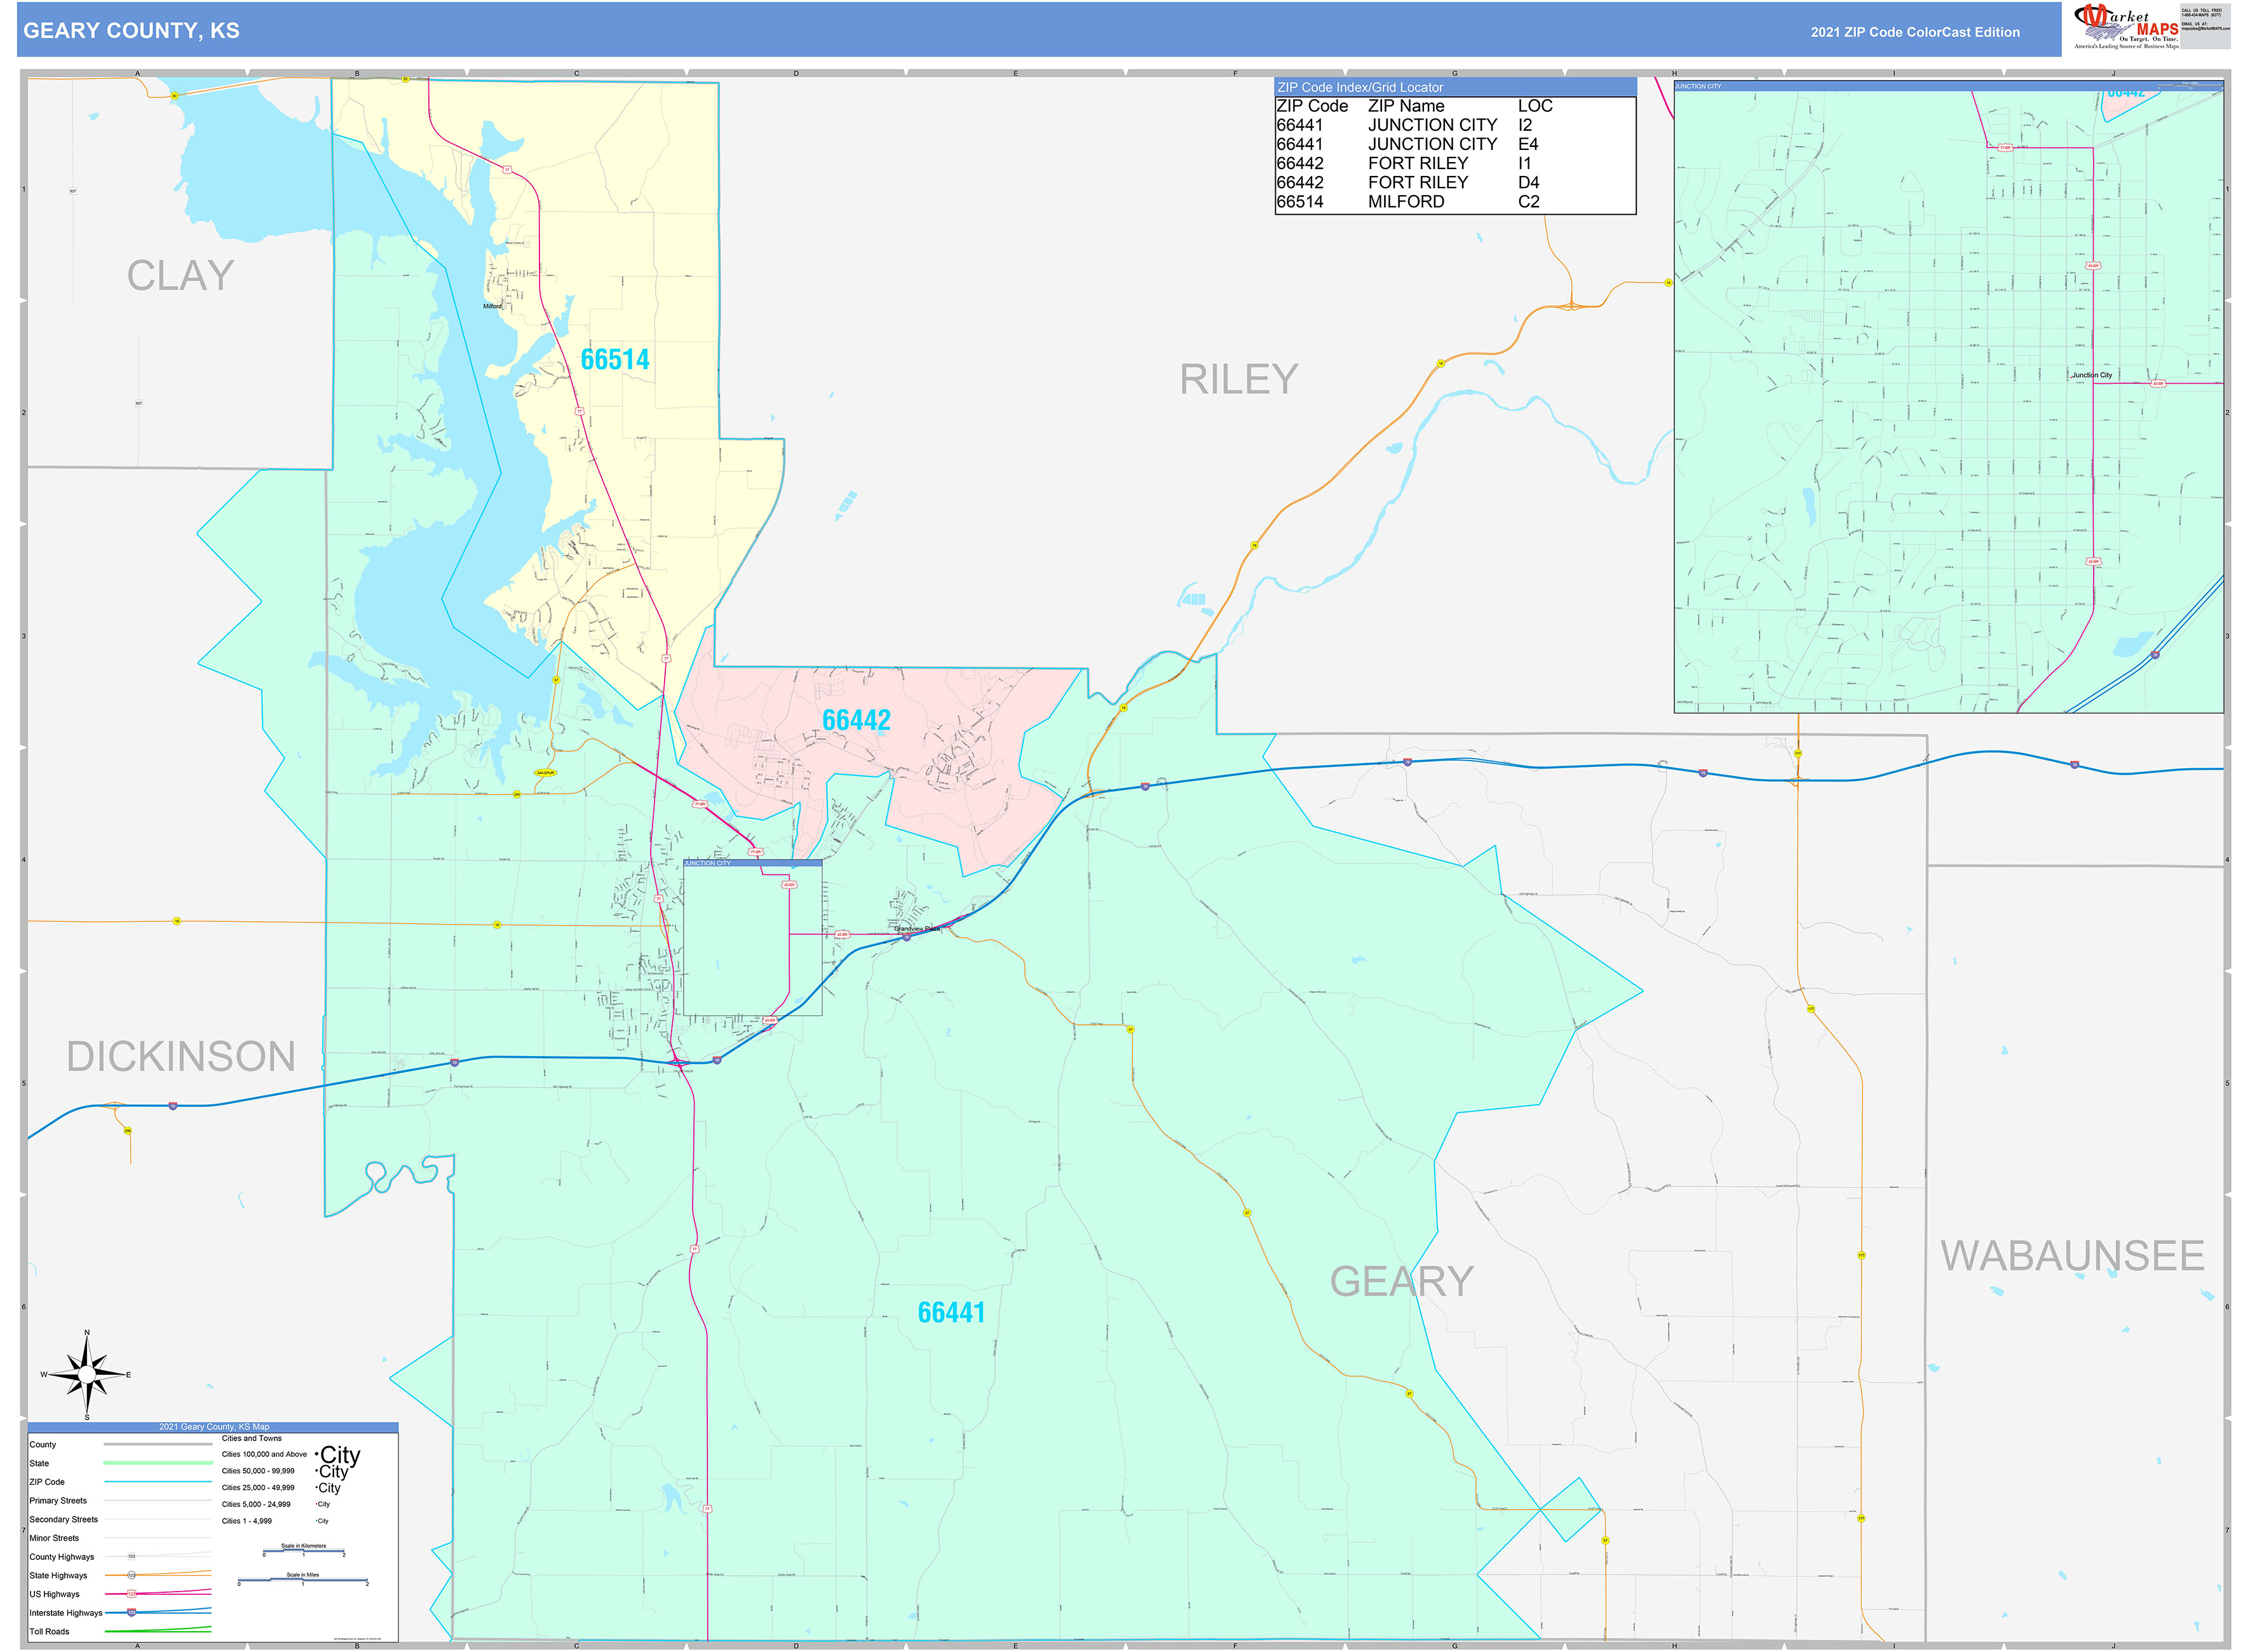Image resolution: width=2250 pixels, height=1652 pixels.
Task: Select the Interstate Highways shield symbol in legend
Action: tap(132, 1613)
